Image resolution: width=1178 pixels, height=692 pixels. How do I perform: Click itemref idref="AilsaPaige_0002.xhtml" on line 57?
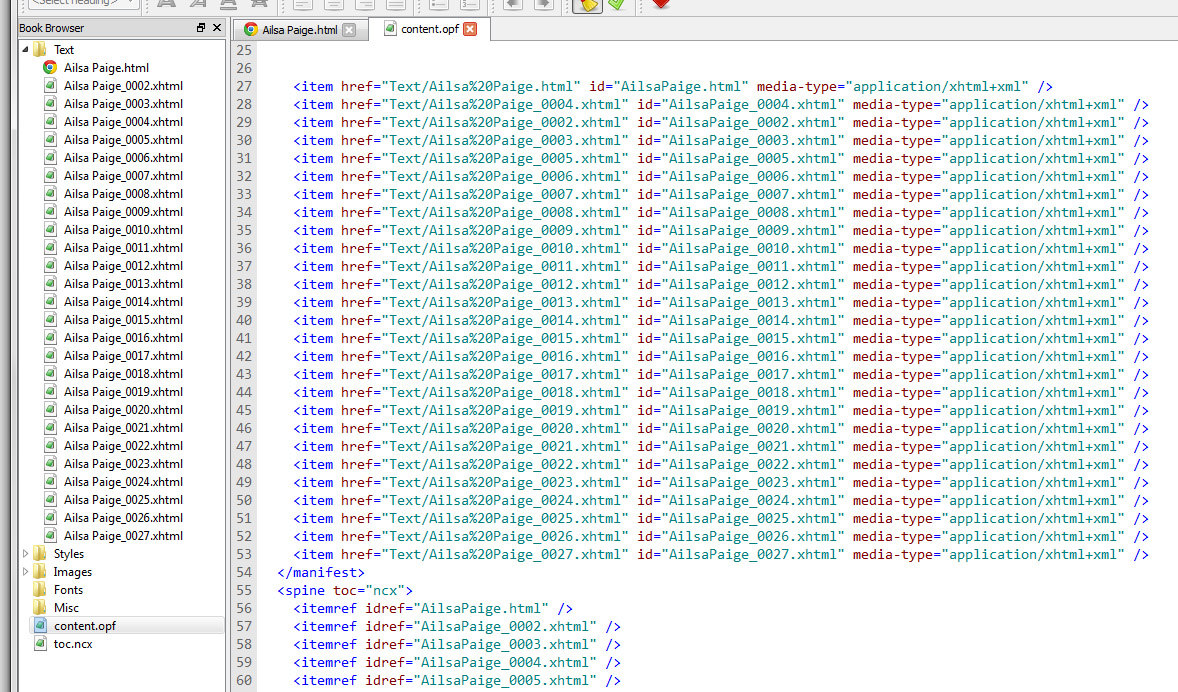(457, 627)
